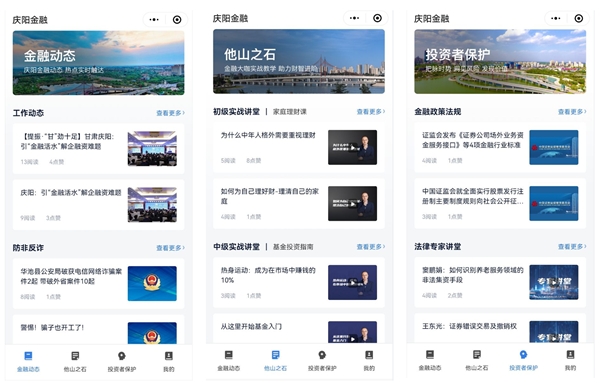Play video thumbnail for 窦鹏娟 lecture
Screen dimensions: 600x383
[554, 282]
